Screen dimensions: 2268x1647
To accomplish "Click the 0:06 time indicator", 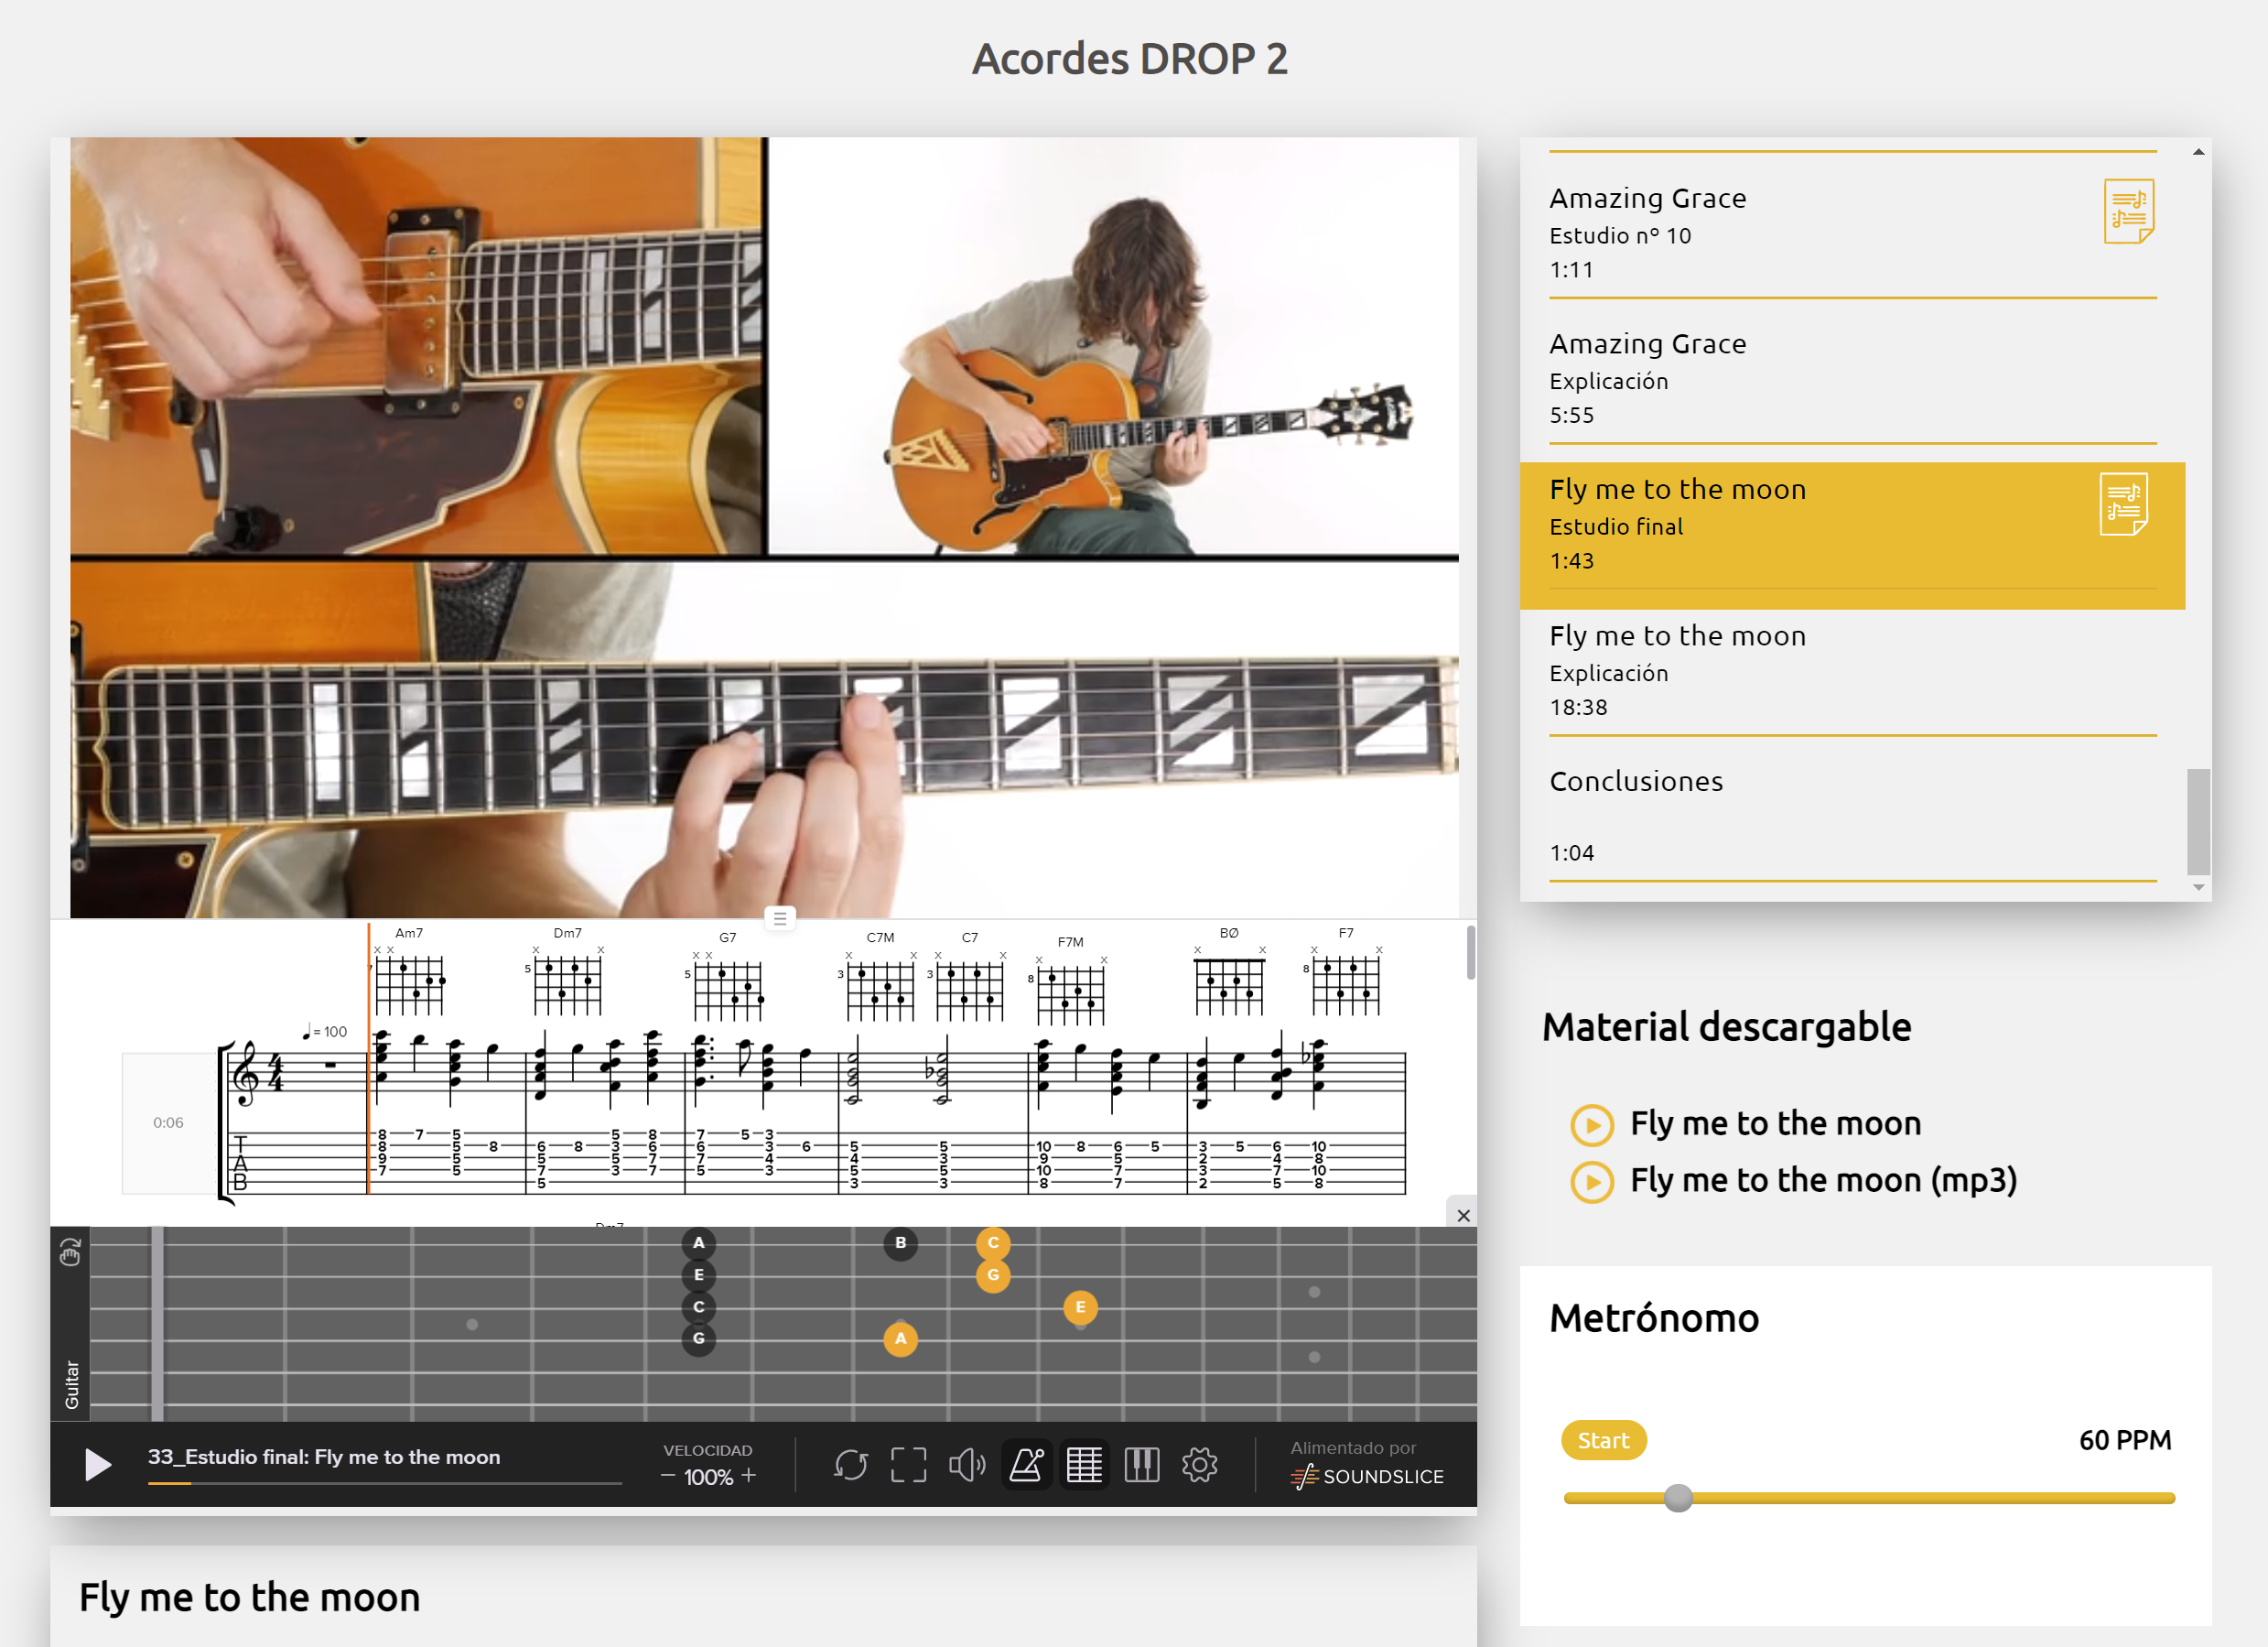I will click(x=168, y=1122).
